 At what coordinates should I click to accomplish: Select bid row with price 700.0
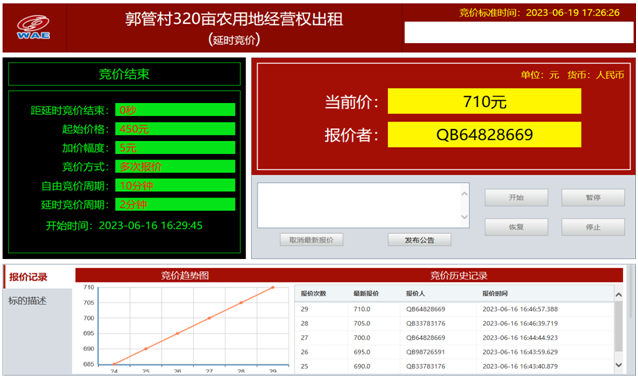454,337
